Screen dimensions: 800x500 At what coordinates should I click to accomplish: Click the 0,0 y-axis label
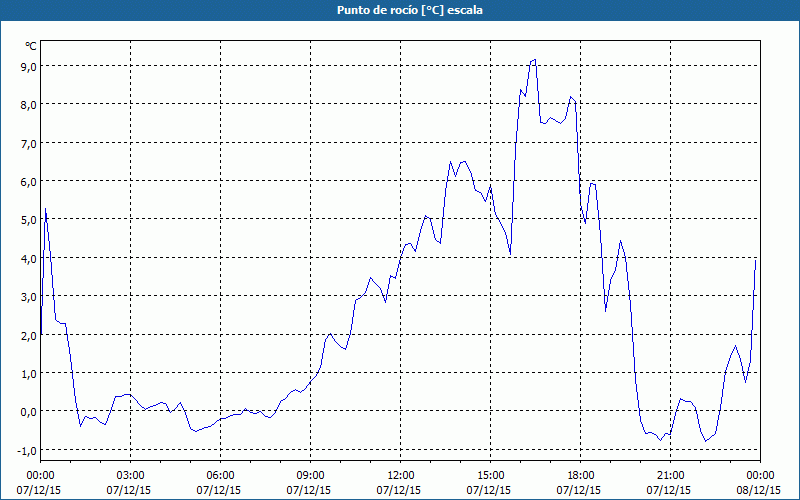[28, 412]
